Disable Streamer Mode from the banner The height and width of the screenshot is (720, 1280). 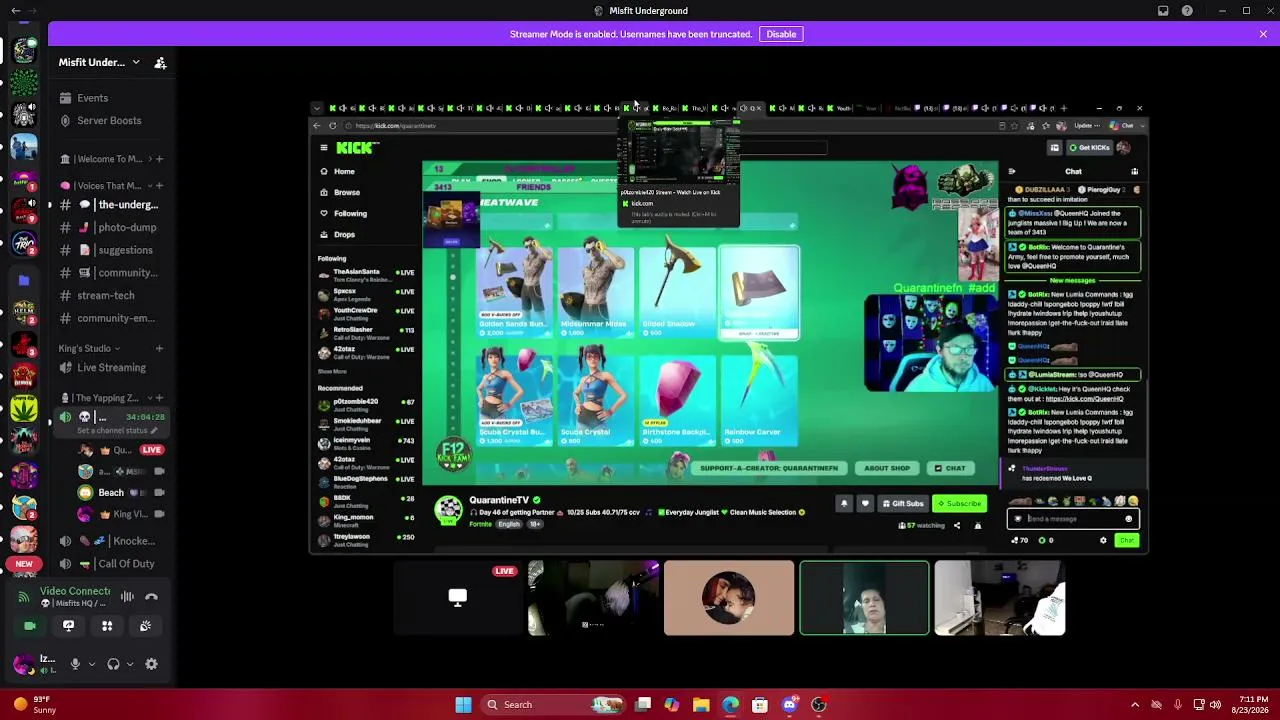(x=781, y=34)
